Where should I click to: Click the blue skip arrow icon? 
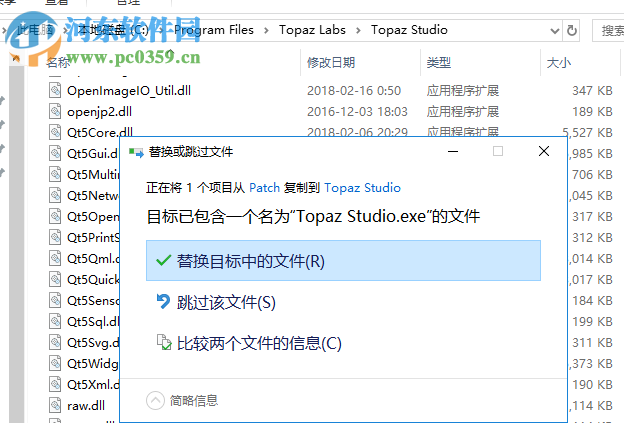(163, 301)
